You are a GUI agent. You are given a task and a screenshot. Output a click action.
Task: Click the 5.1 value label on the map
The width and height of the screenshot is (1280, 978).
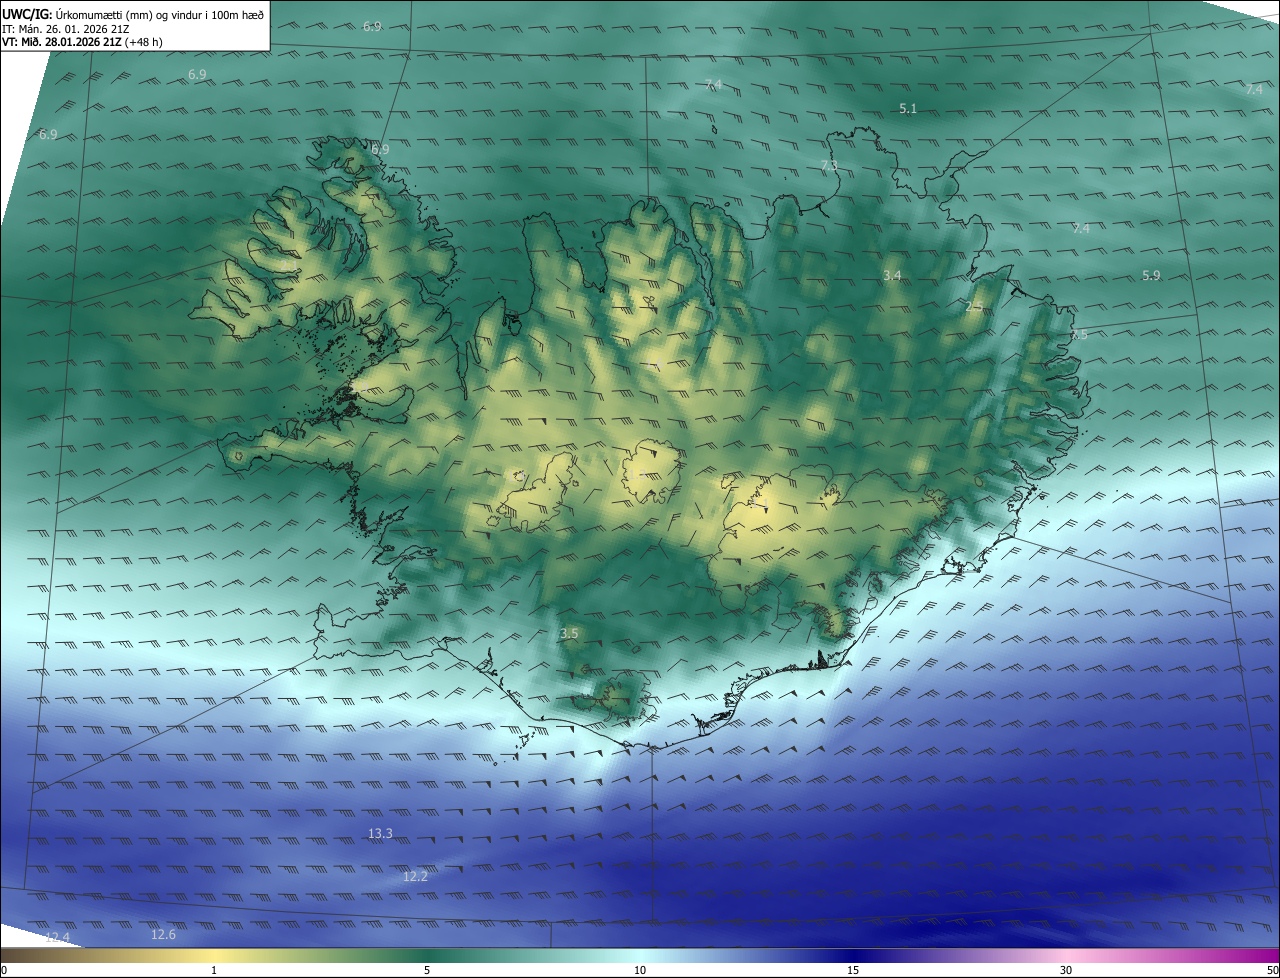pos(908,108)
